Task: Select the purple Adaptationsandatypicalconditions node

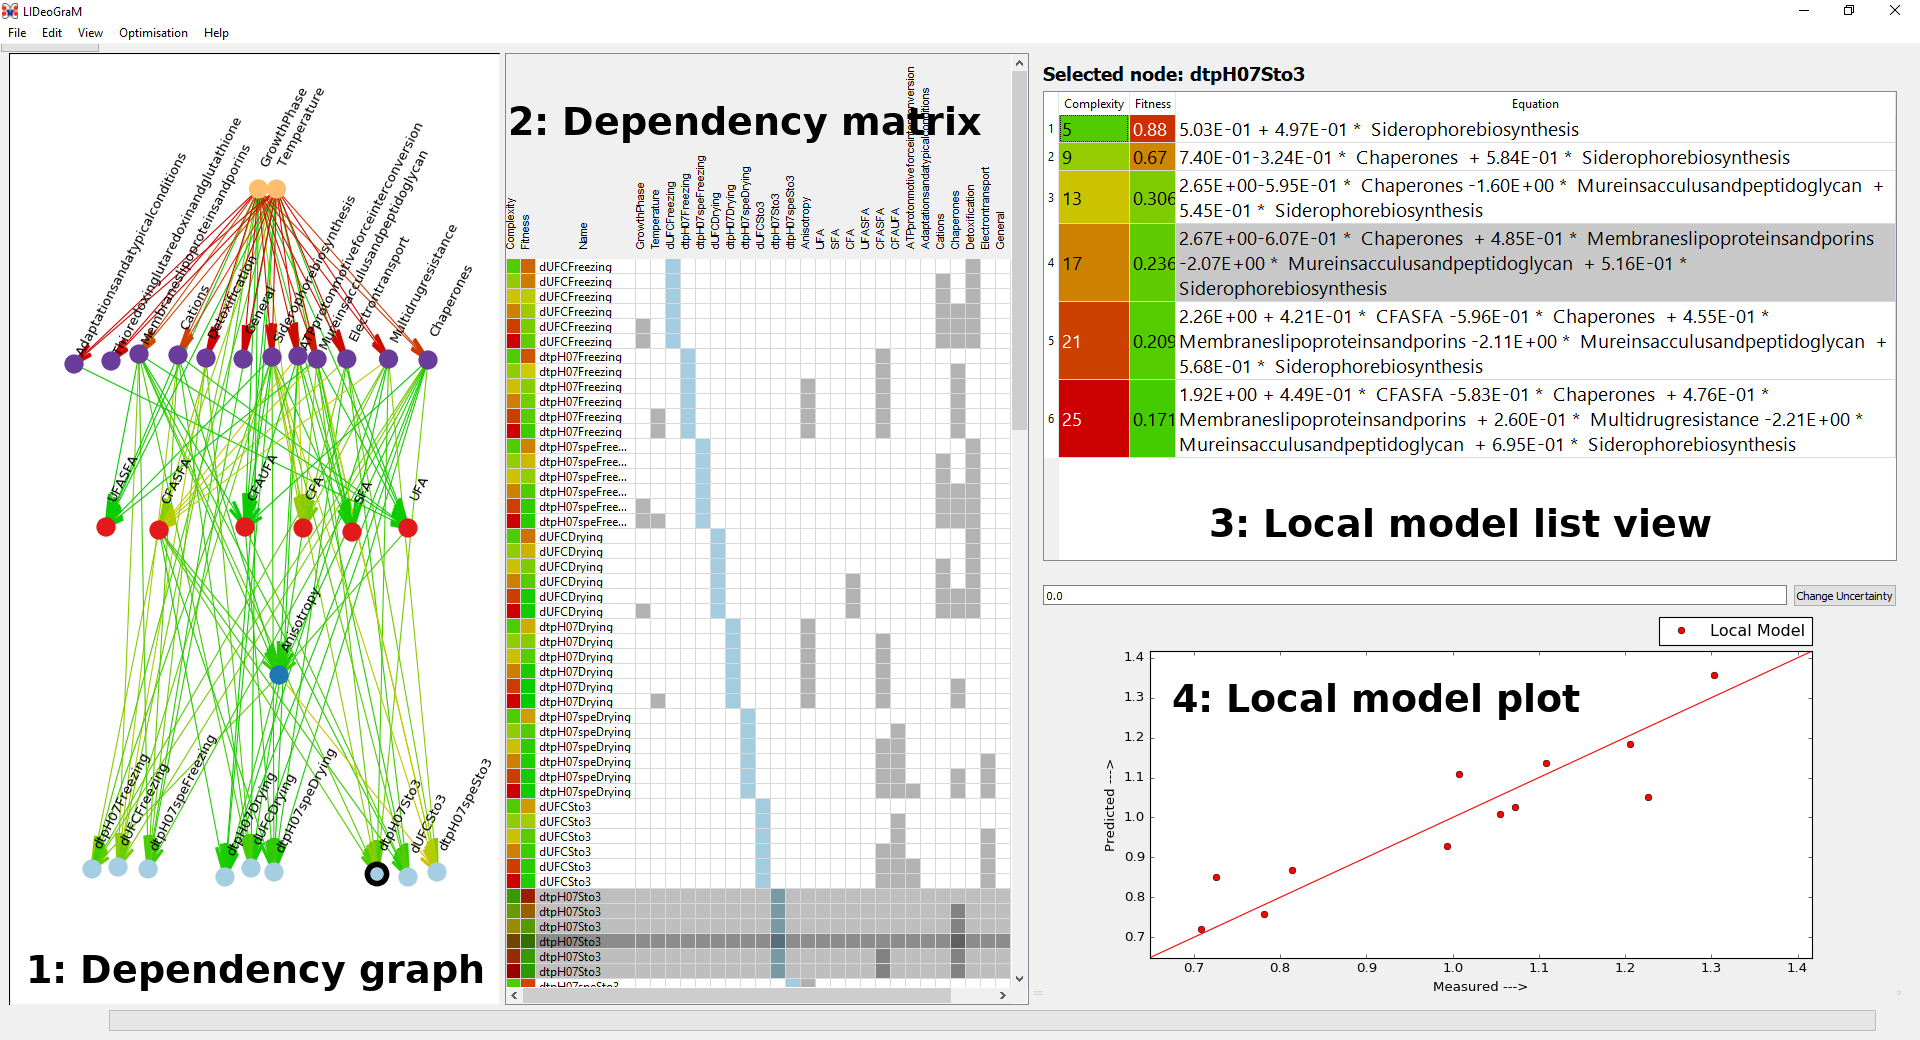Action: tap(74, 364)
